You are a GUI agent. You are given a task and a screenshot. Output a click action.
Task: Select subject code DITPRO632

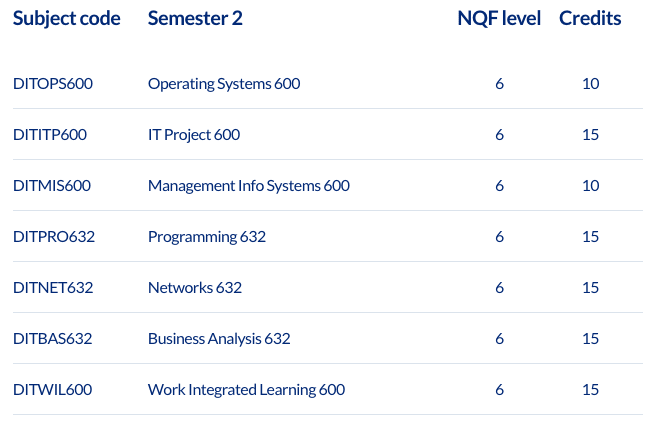54,237
